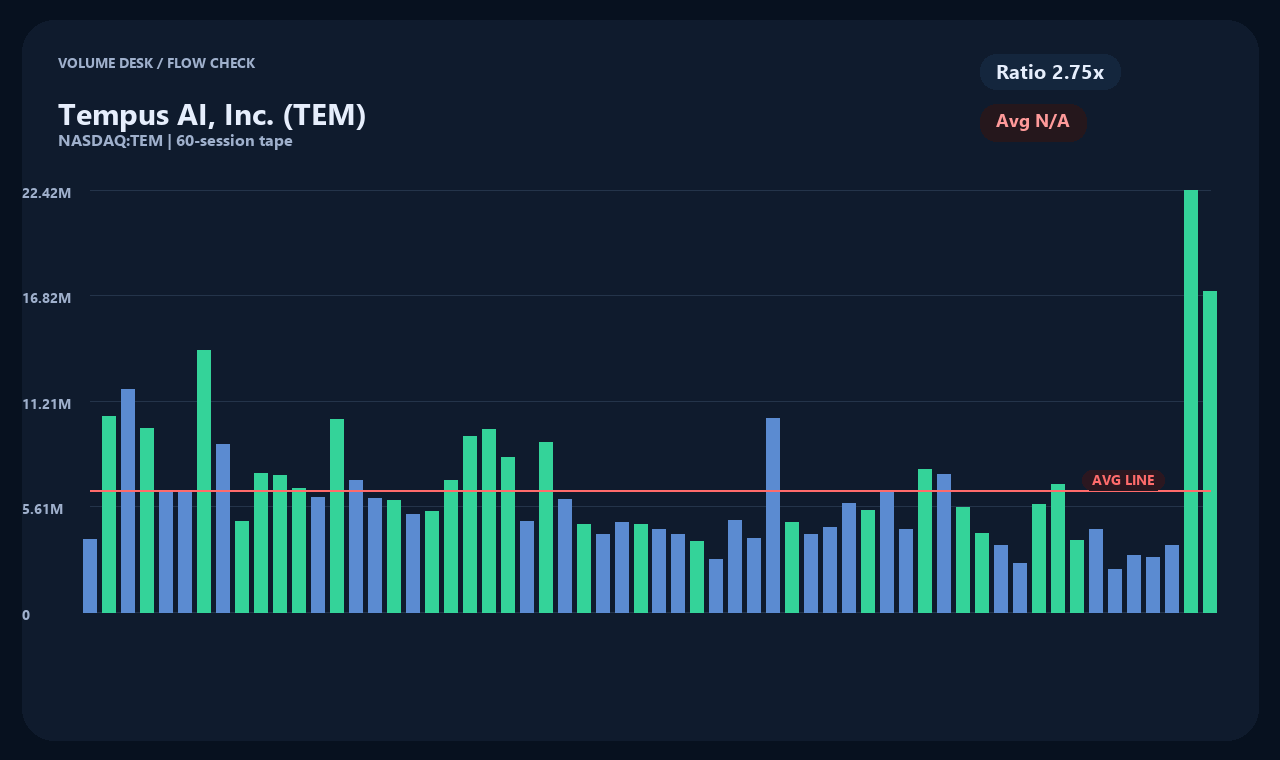Image resolution: width=1280 pixels, height=760 pixels.
Task: Click the 22.42M axis label
Action: click(47, 193)
